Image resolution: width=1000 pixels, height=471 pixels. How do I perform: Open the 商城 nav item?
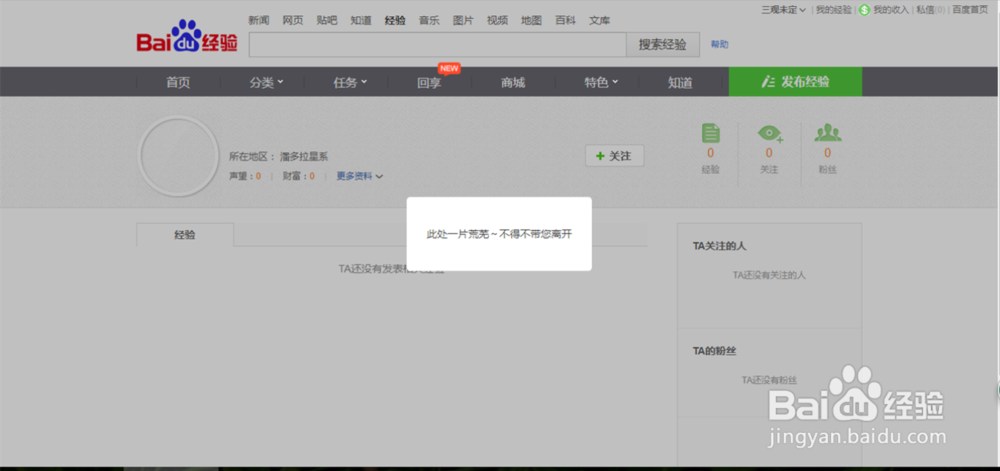point(513,82)
